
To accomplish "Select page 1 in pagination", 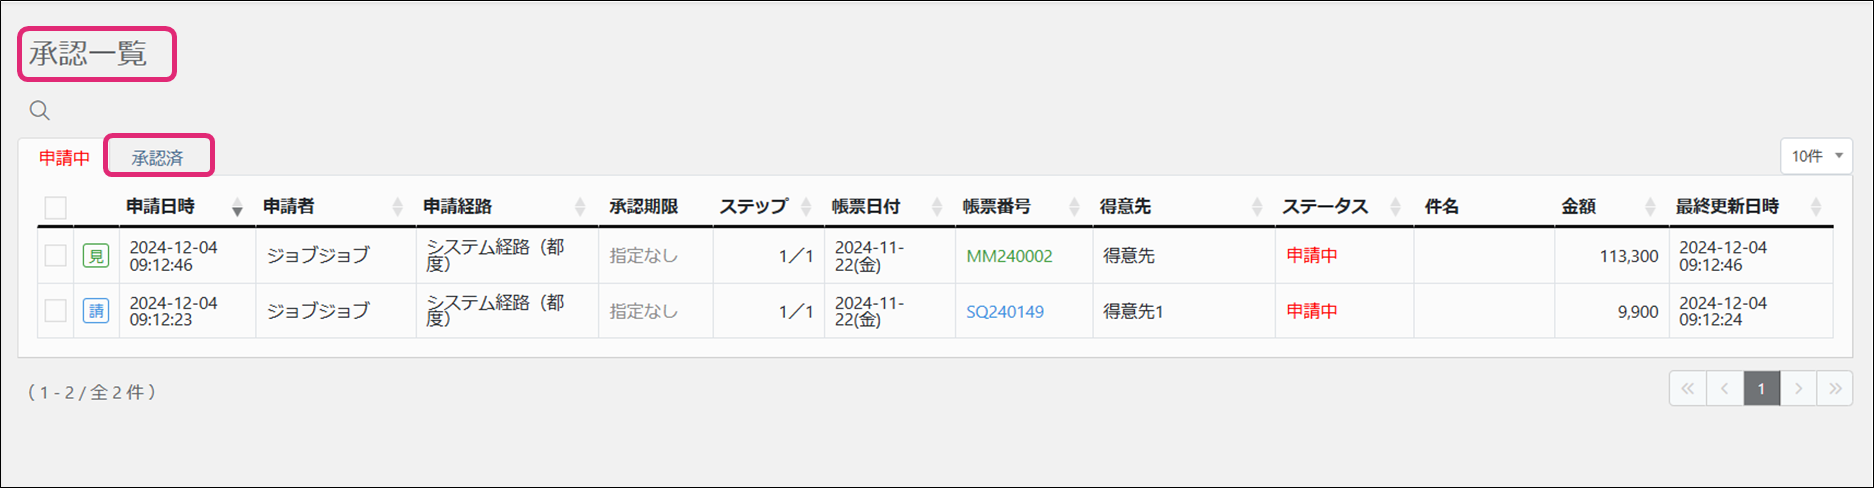I will 1761,389.
